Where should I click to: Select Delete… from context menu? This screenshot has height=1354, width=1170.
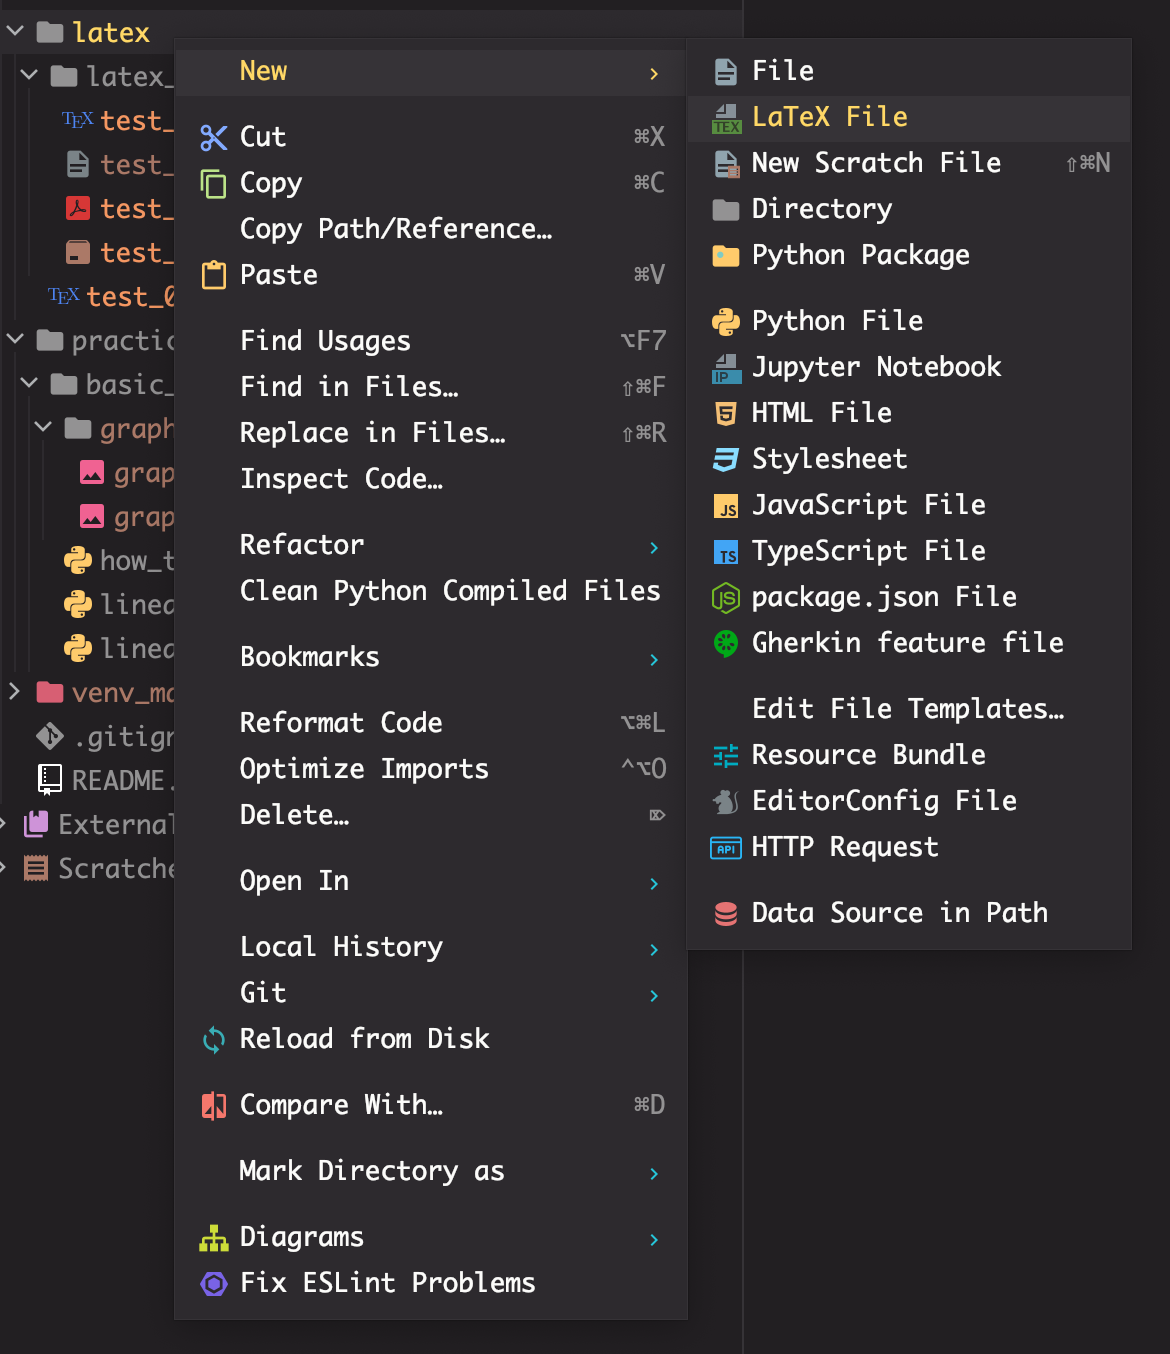pos(431,815)
